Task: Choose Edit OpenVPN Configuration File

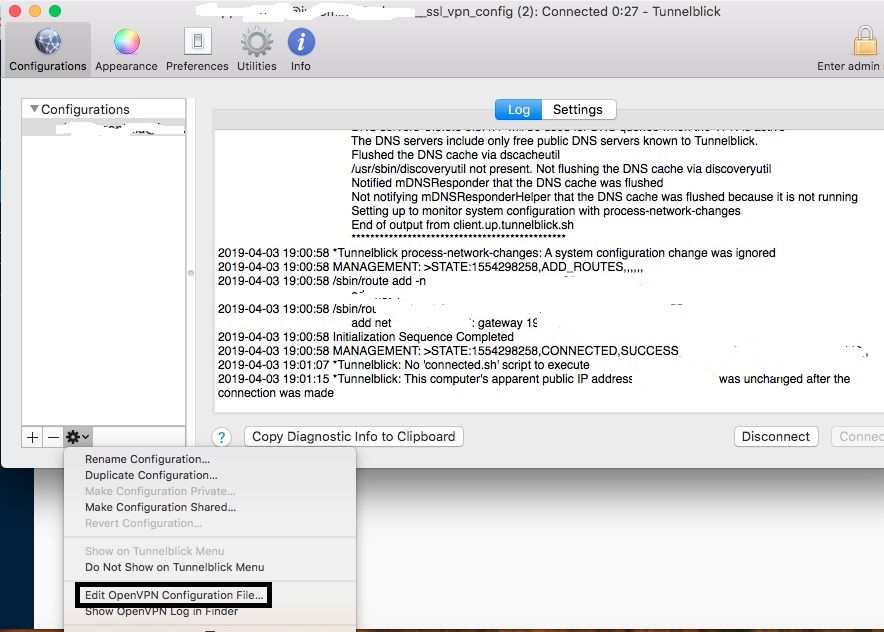Action: pyautogui.click(x=169, y=596)
